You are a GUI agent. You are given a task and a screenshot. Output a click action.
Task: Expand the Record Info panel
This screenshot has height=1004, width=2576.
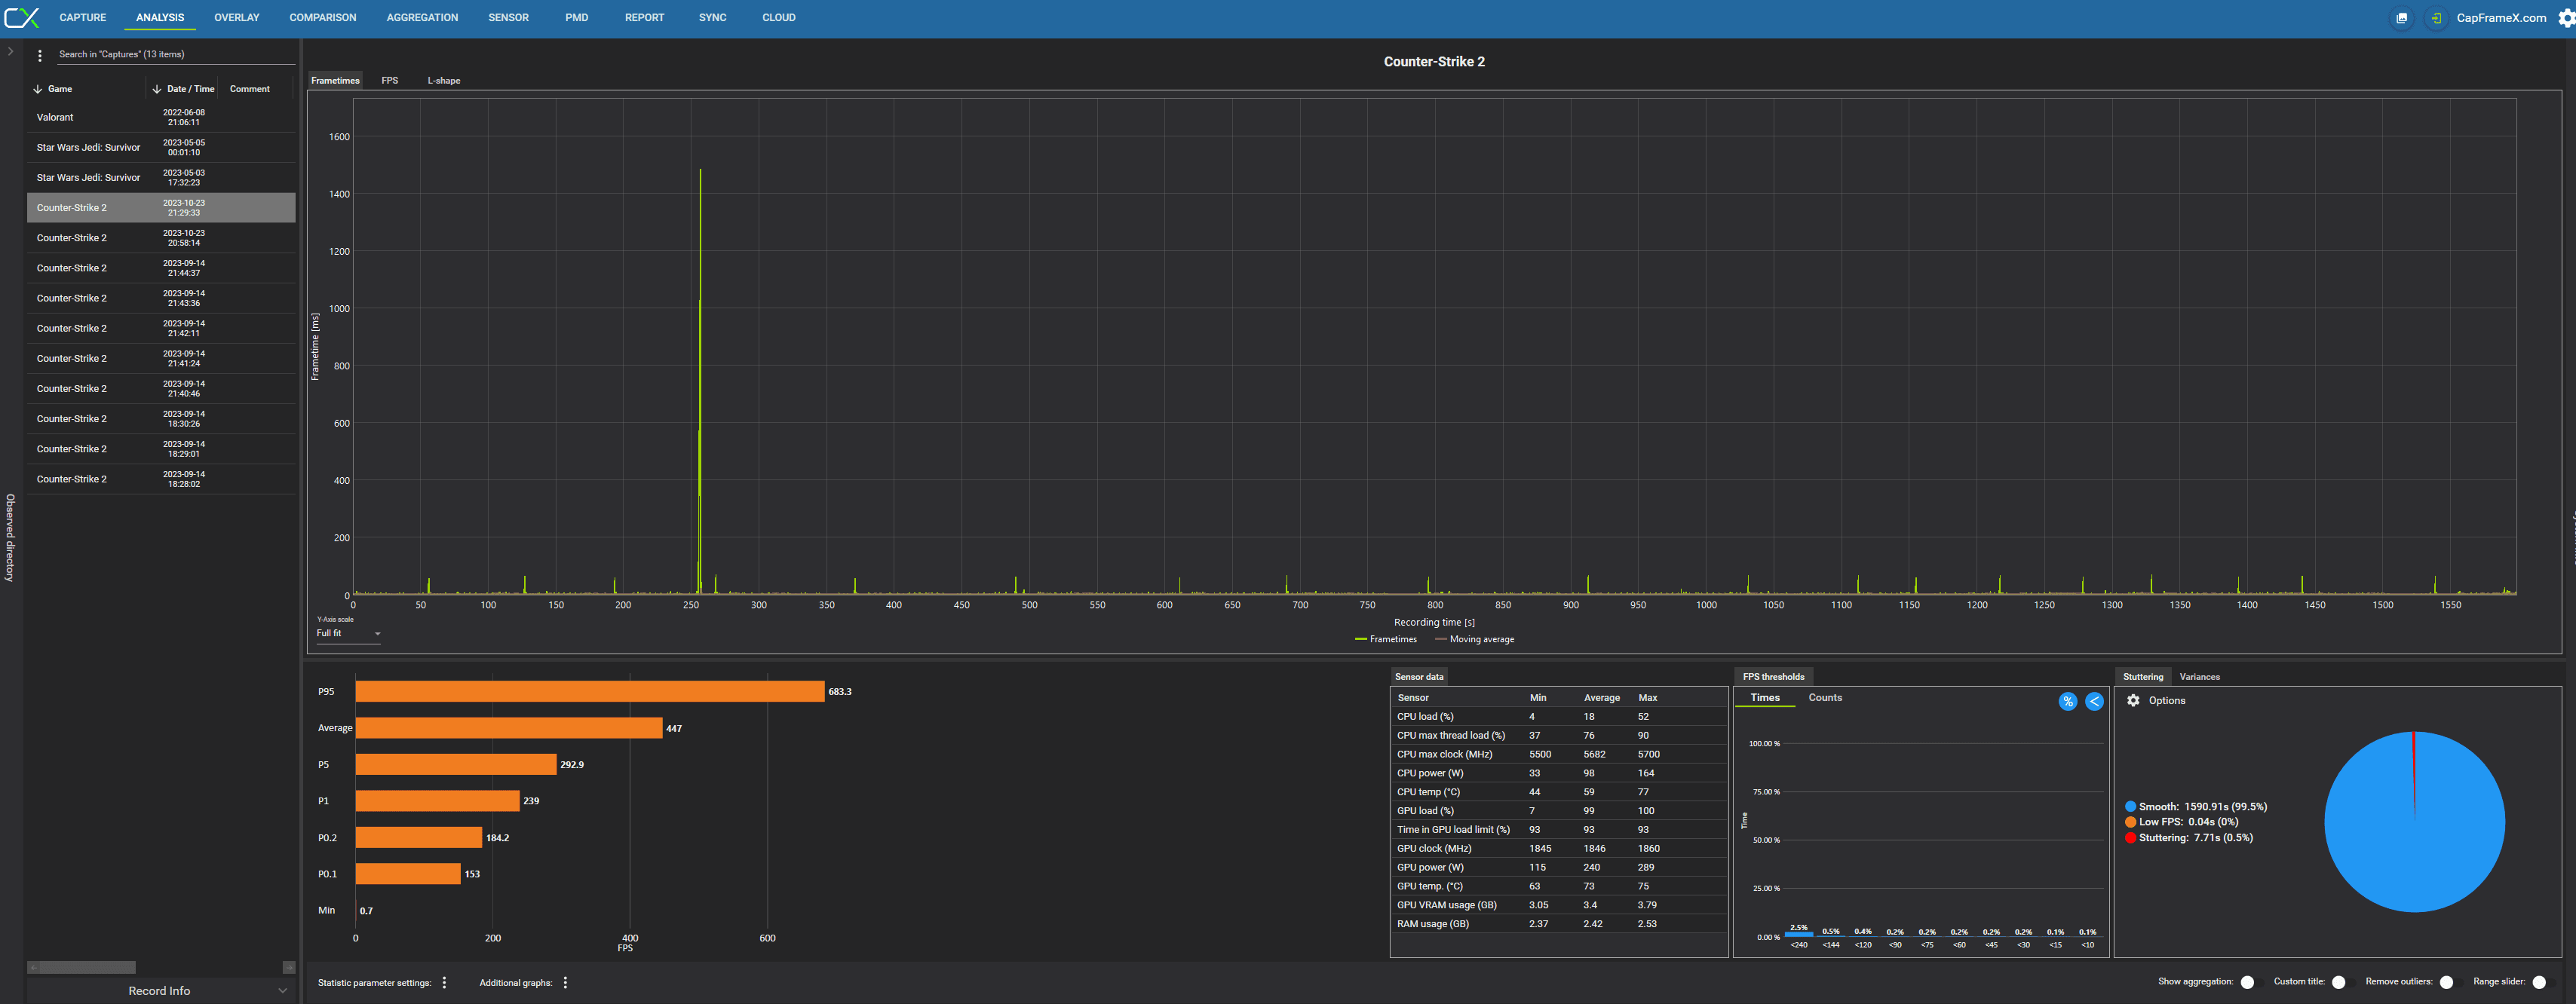(160, 990)
